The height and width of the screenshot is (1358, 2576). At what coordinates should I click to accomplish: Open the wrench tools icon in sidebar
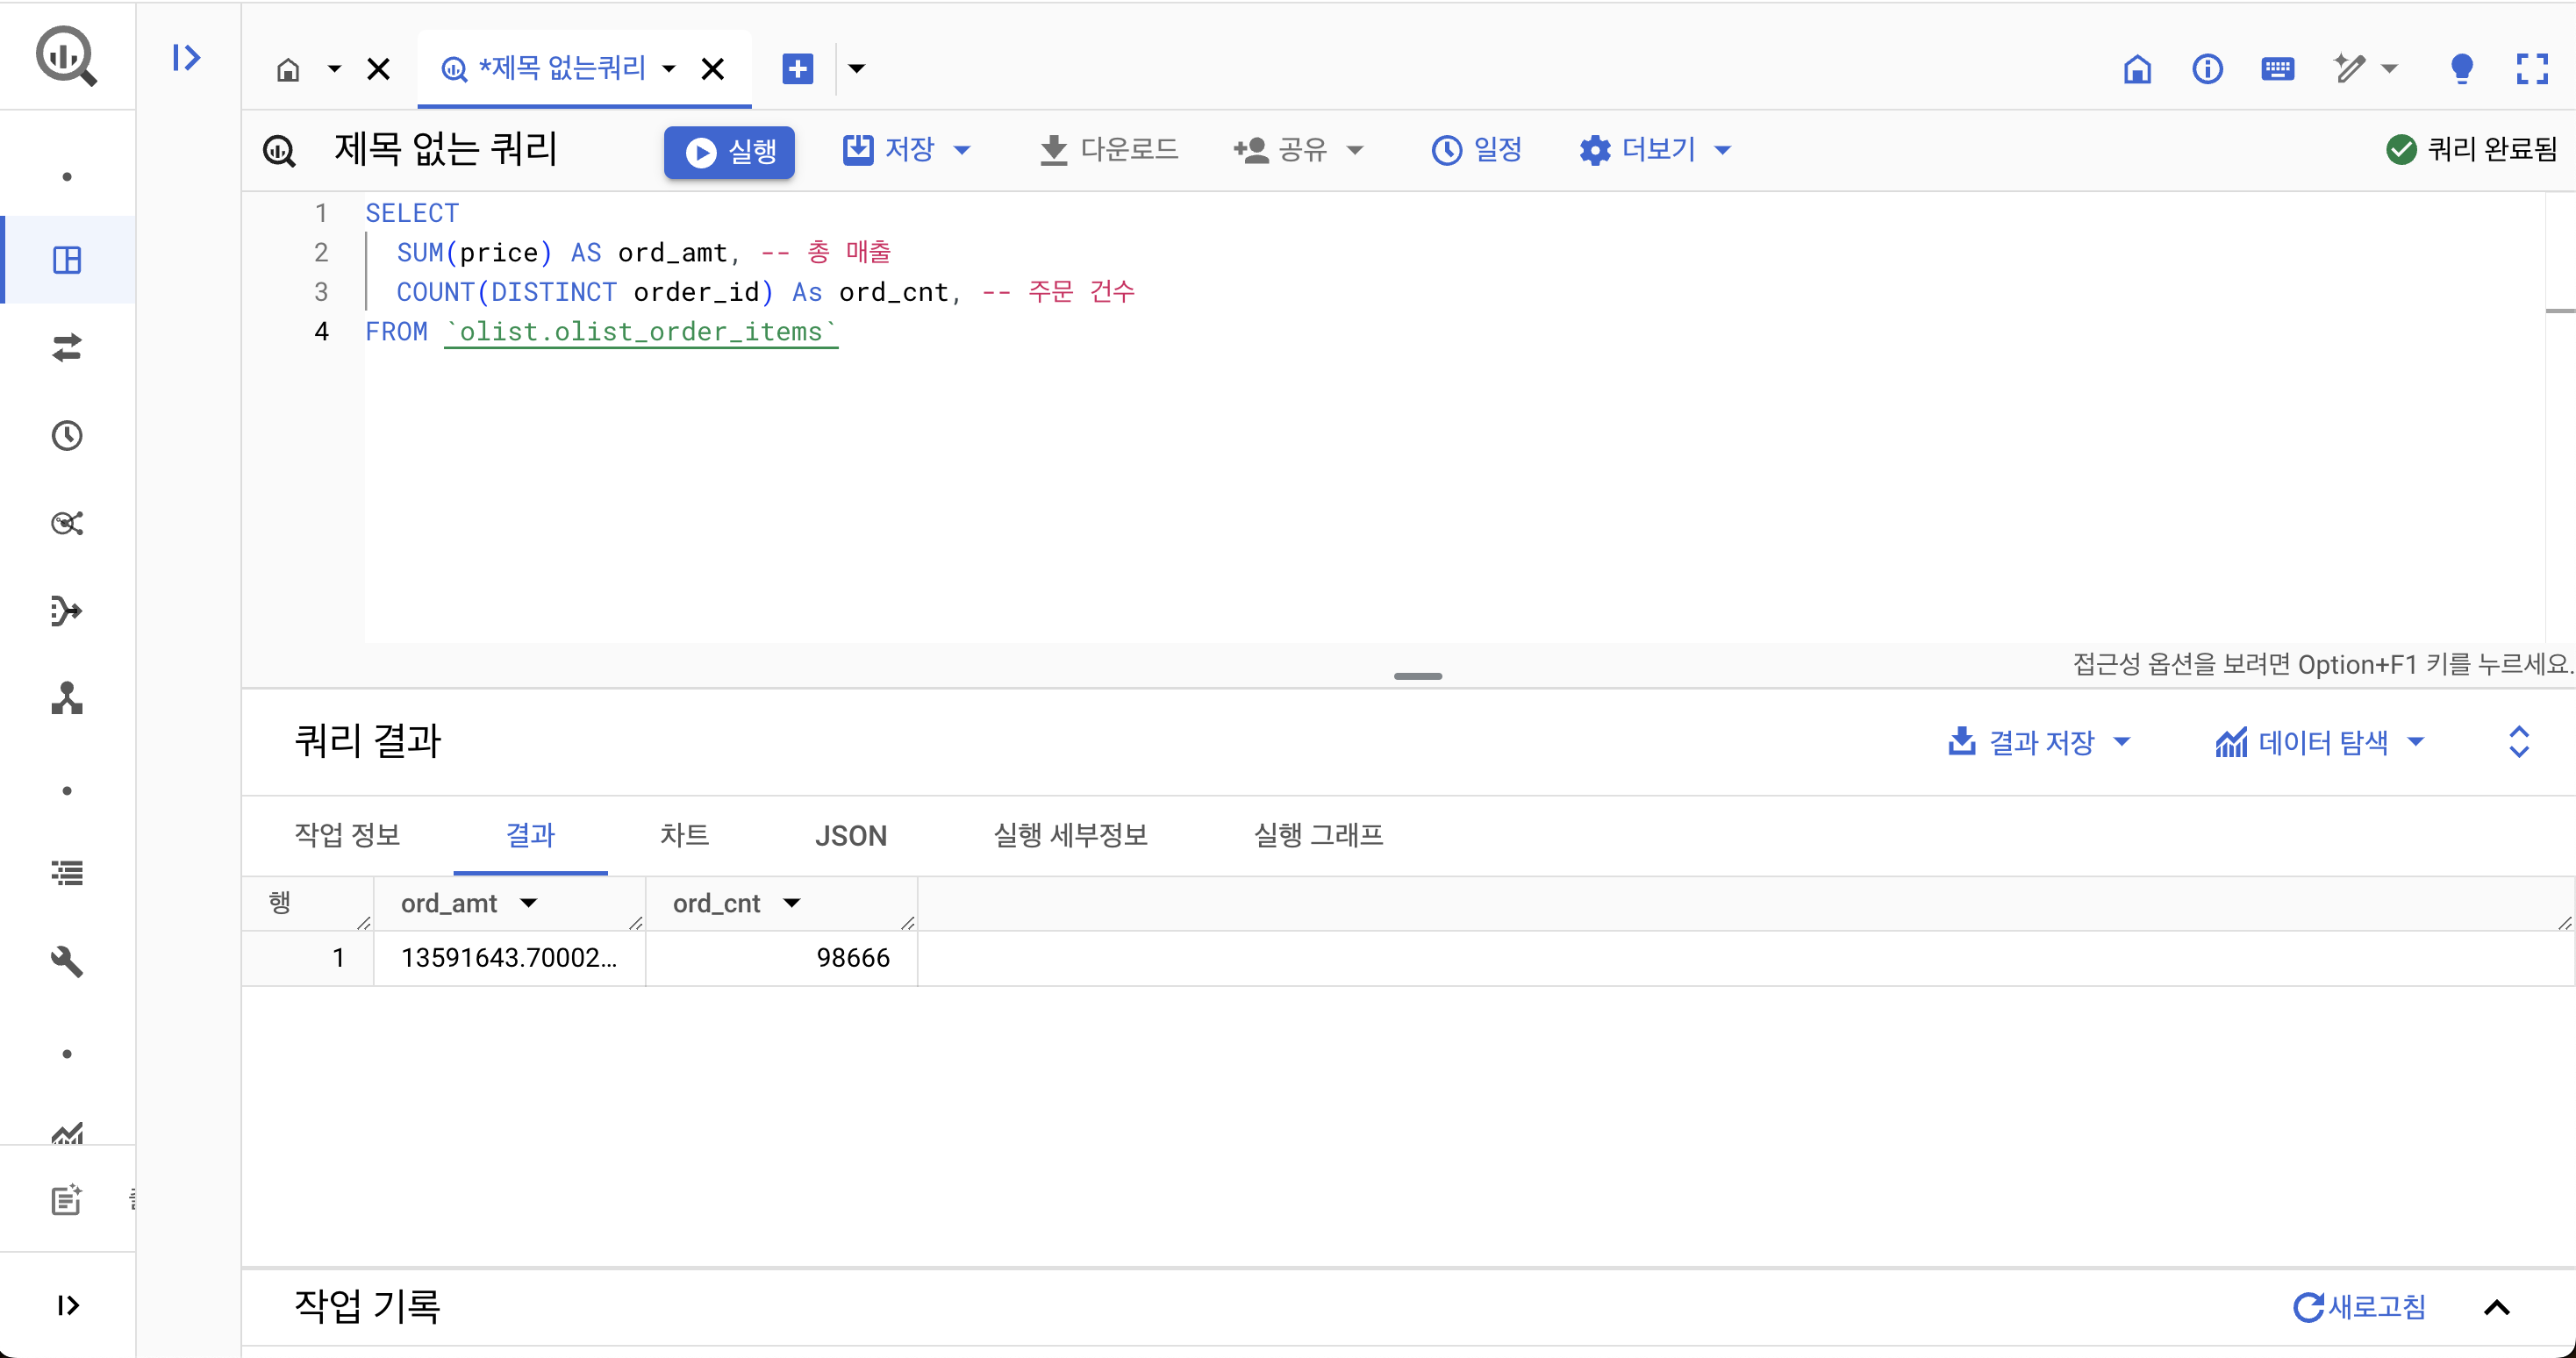(67, 961)
